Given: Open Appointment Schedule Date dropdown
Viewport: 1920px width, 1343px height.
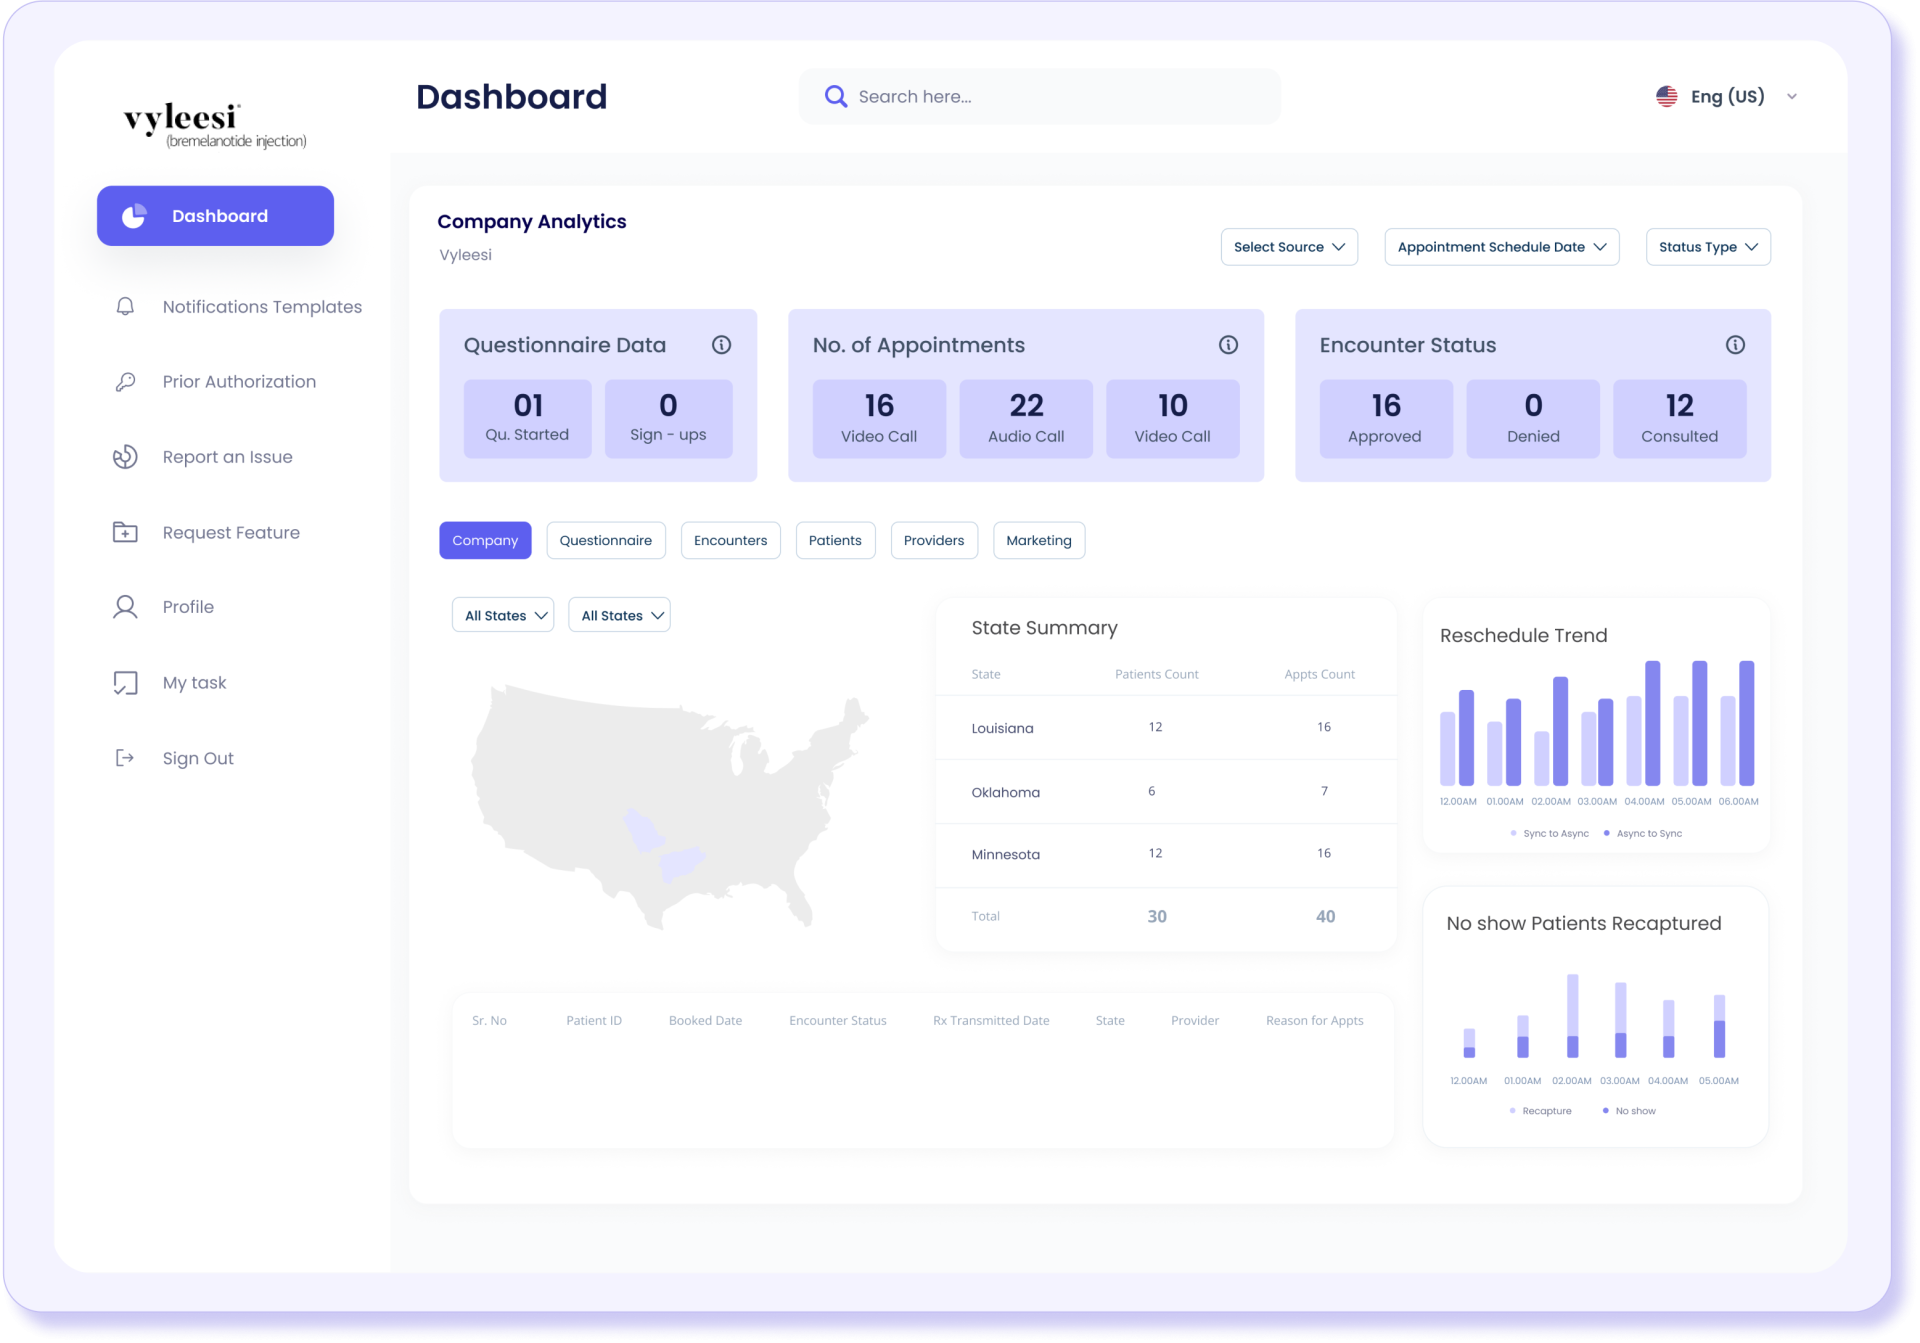Looking at the screenshot, I should pyautogui.click(x=1501, y=247).
